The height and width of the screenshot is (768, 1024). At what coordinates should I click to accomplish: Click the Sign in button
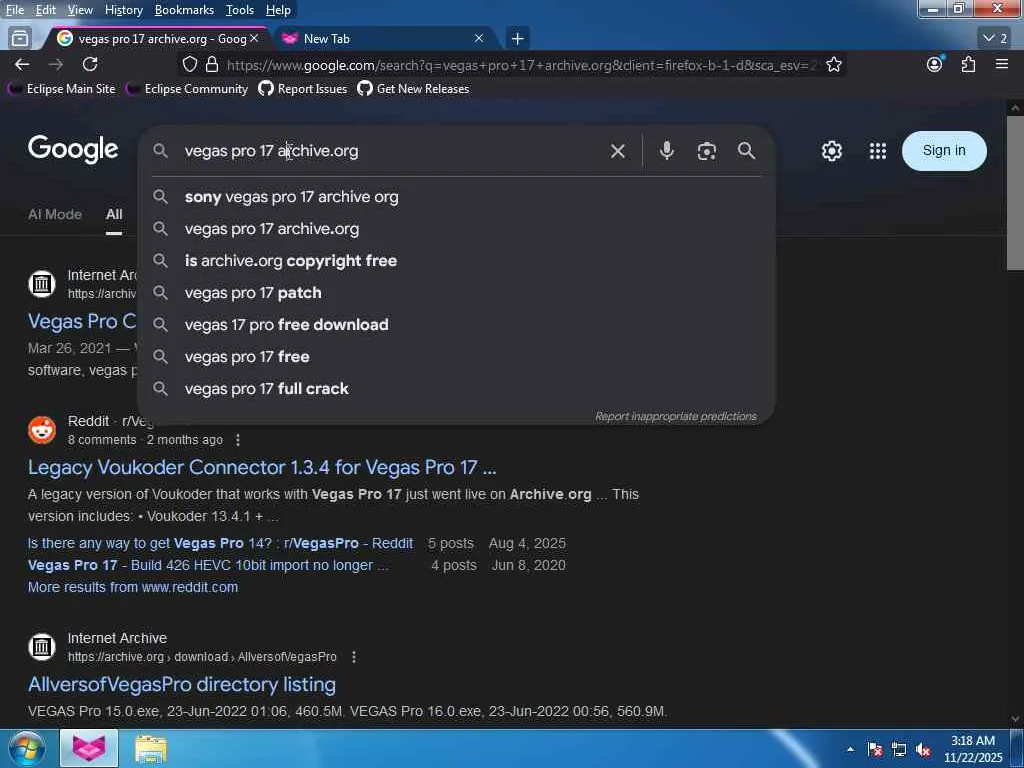coord(944,151)
